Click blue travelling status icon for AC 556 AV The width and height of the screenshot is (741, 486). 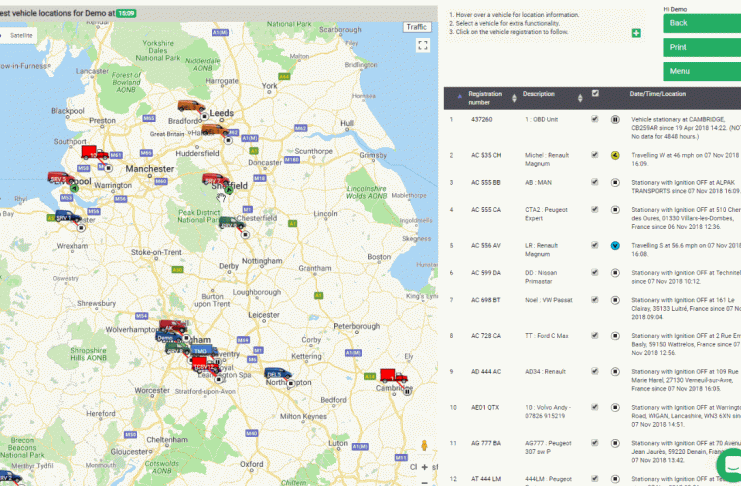(x=616, y=245)
